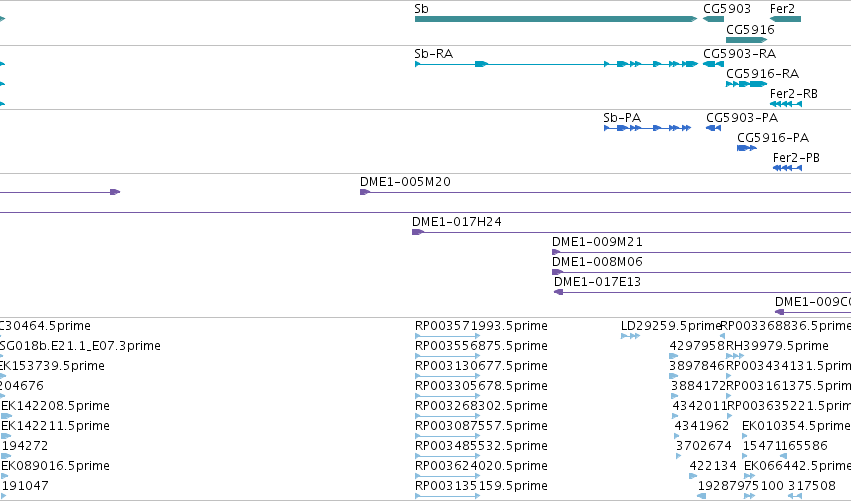851x501 pixels.
Task: Select the DME1-005M20 clone line
Action: point(605,192)
